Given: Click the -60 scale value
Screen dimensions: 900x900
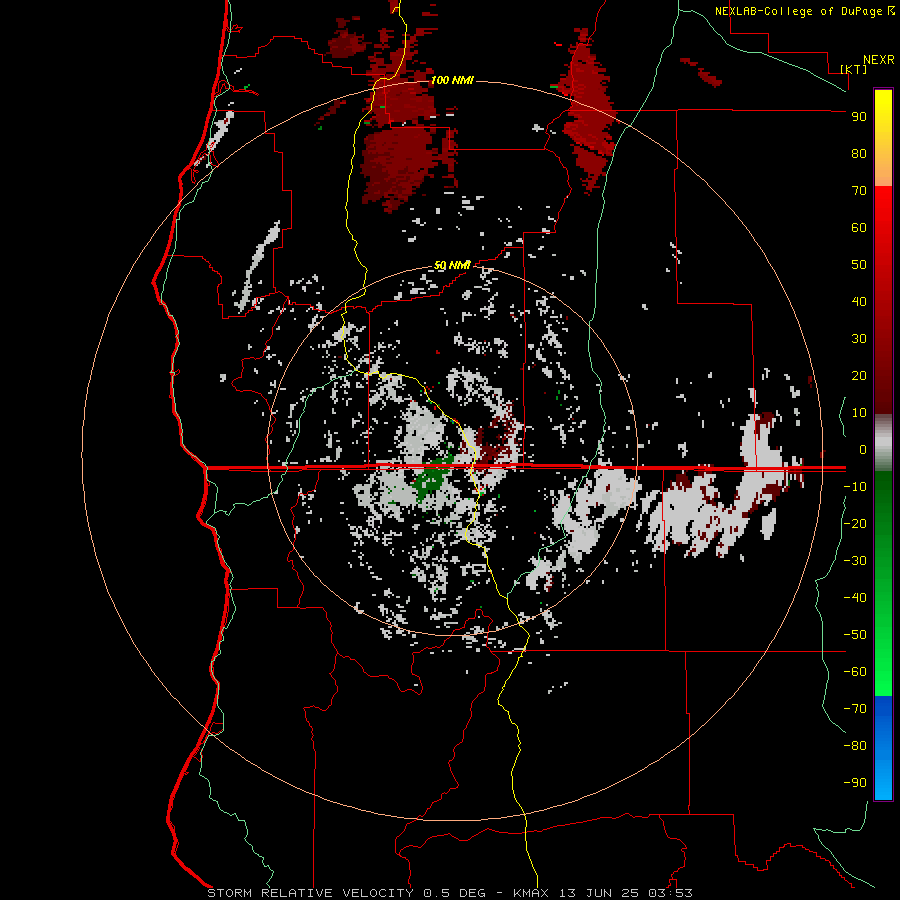Looking at the screenshot, I should point(855,672).
